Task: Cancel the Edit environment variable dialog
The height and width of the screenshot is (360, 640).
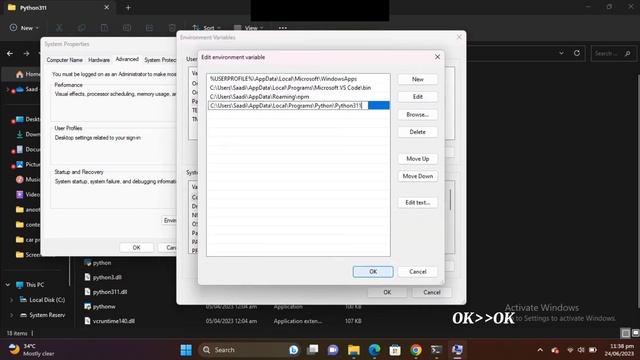Action: (x=417, y=272)
